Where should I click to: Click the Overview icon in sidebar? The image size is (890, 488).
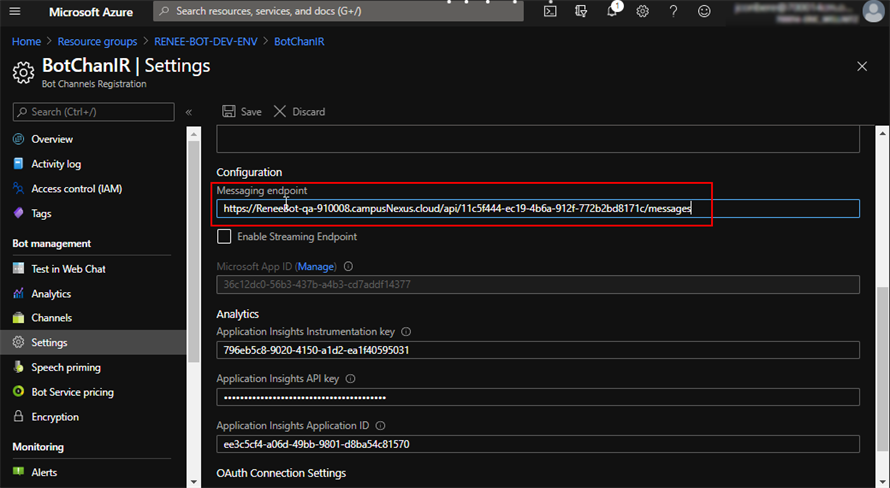tap(19, 139)
